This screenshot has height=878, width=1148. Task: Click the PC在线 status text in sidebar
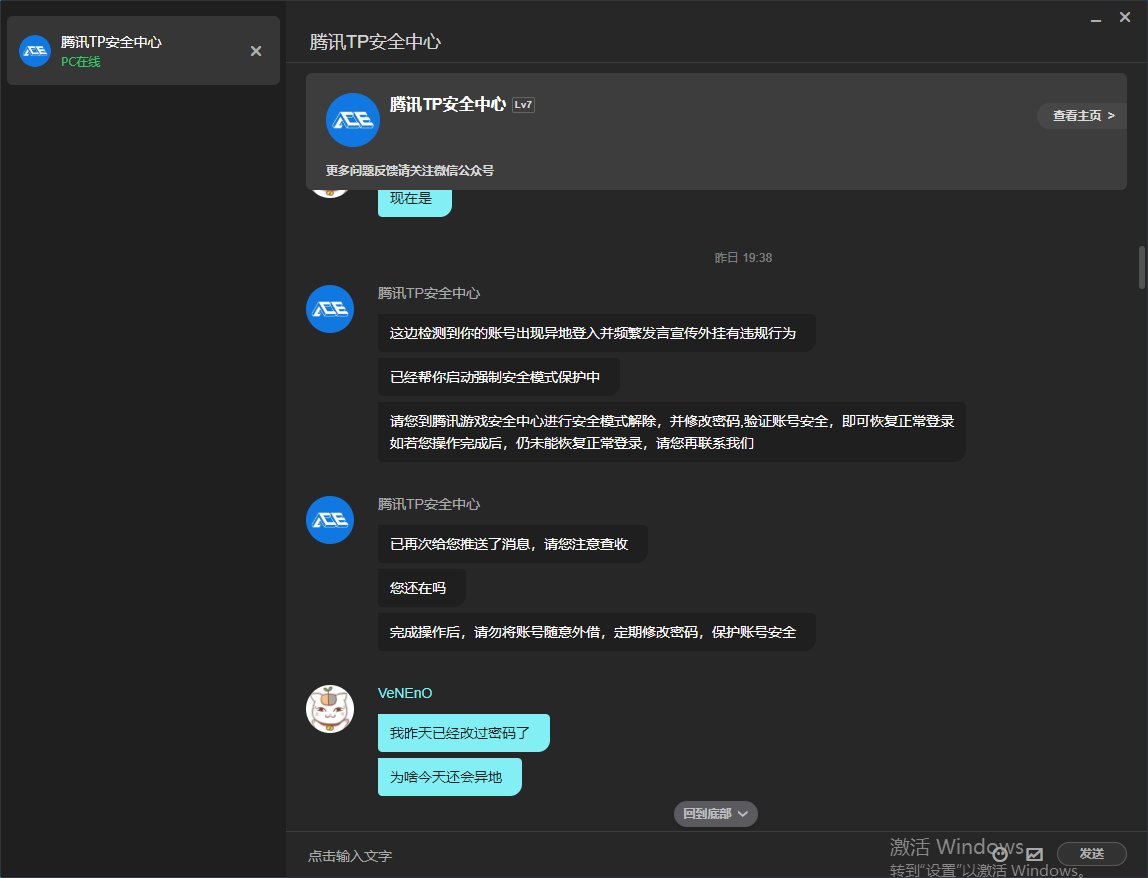pyautogui.click(x=81, y=62)
